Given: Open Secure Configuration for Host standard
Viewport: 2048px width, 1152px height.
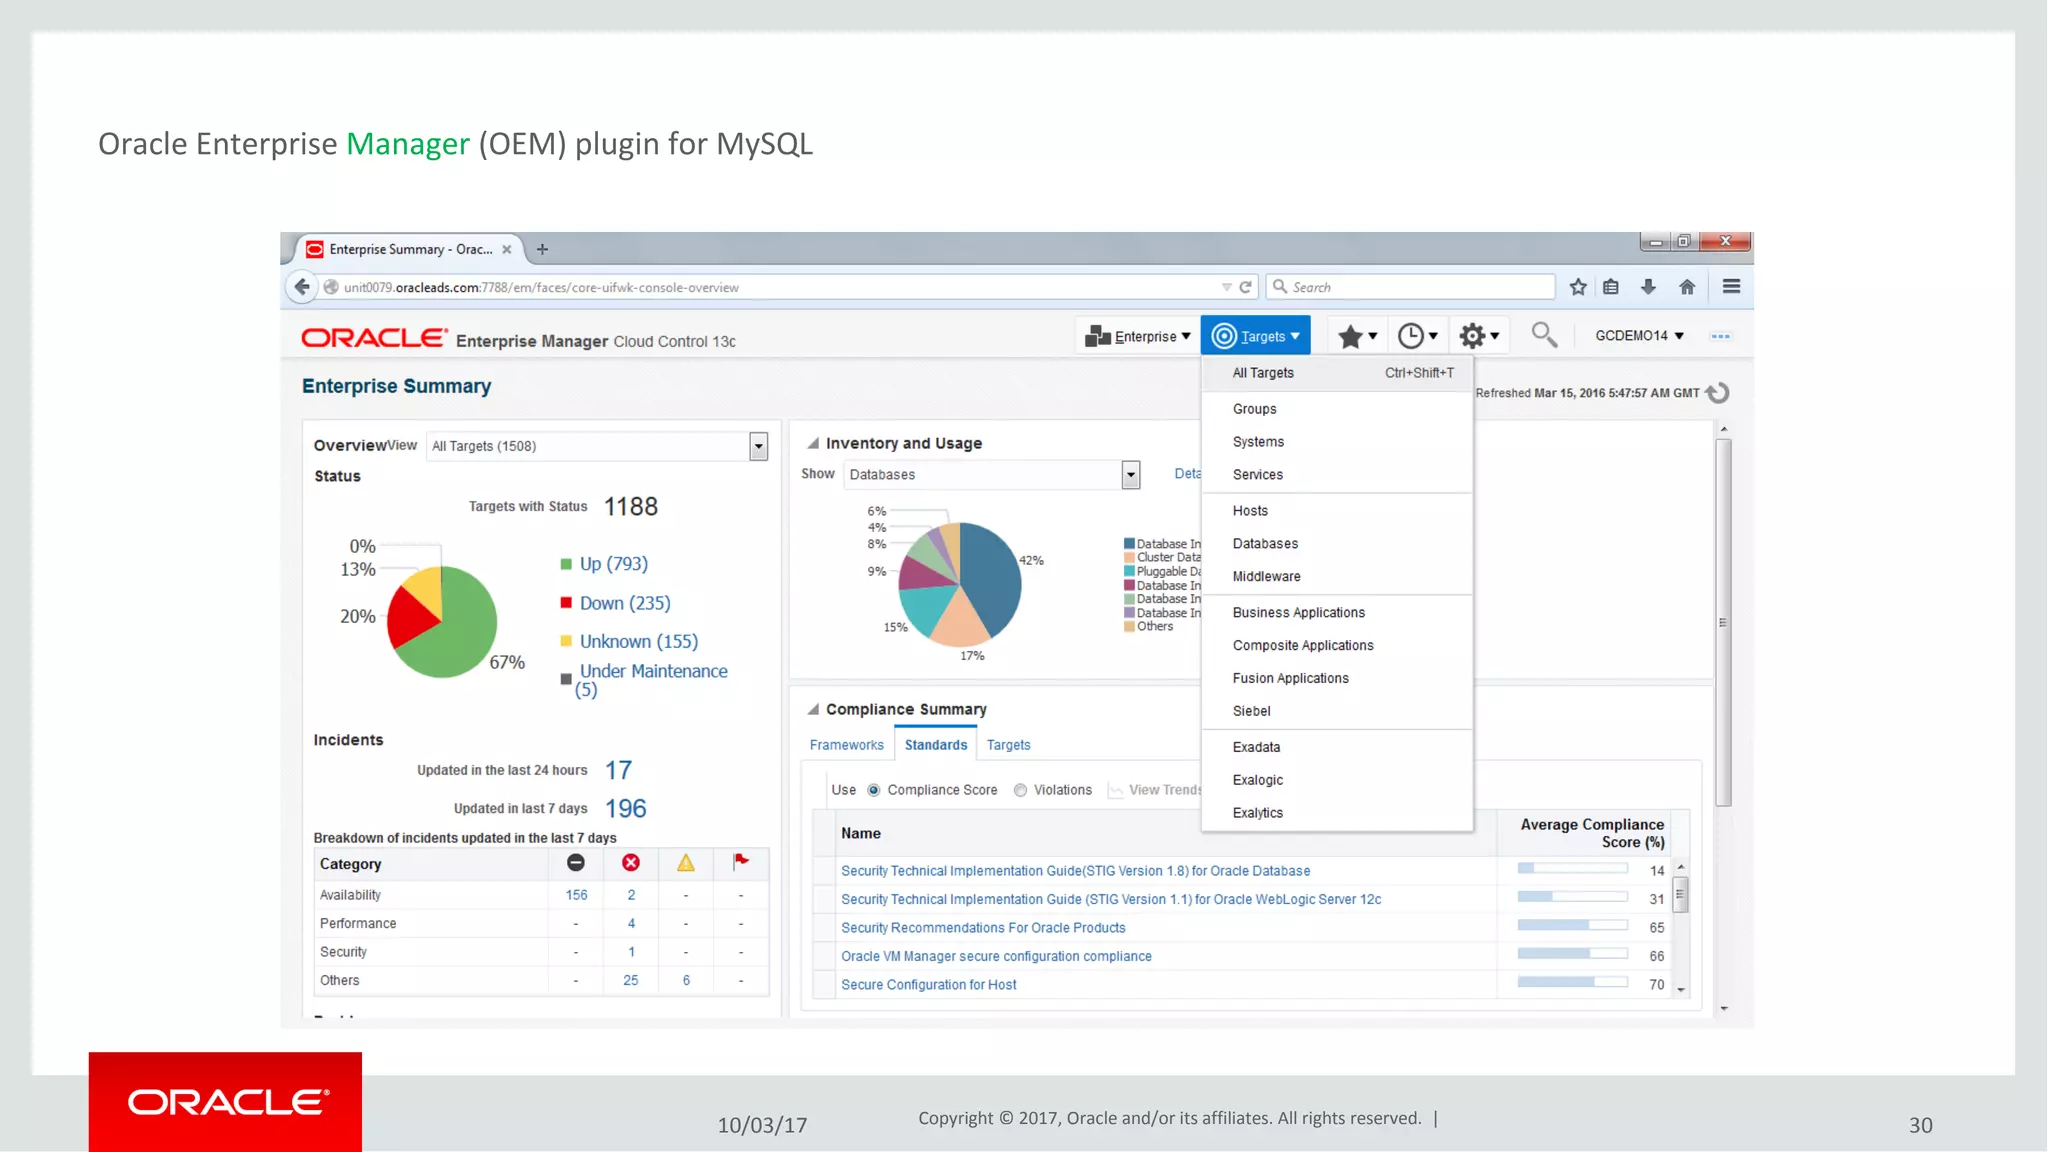Looking at the screenshot, I should (929, 985).
